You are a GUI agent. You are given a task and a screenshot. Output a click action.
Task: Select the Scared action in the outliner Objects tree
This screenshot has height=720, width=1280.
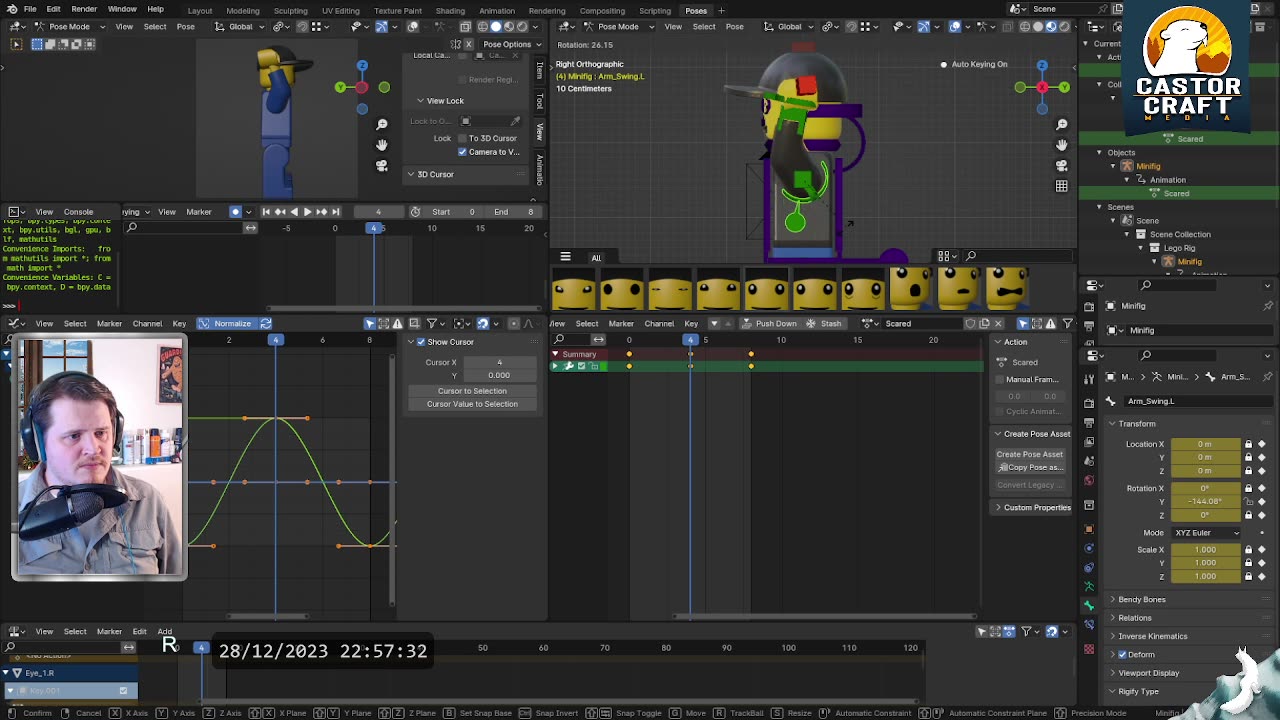coord(1176,193)
